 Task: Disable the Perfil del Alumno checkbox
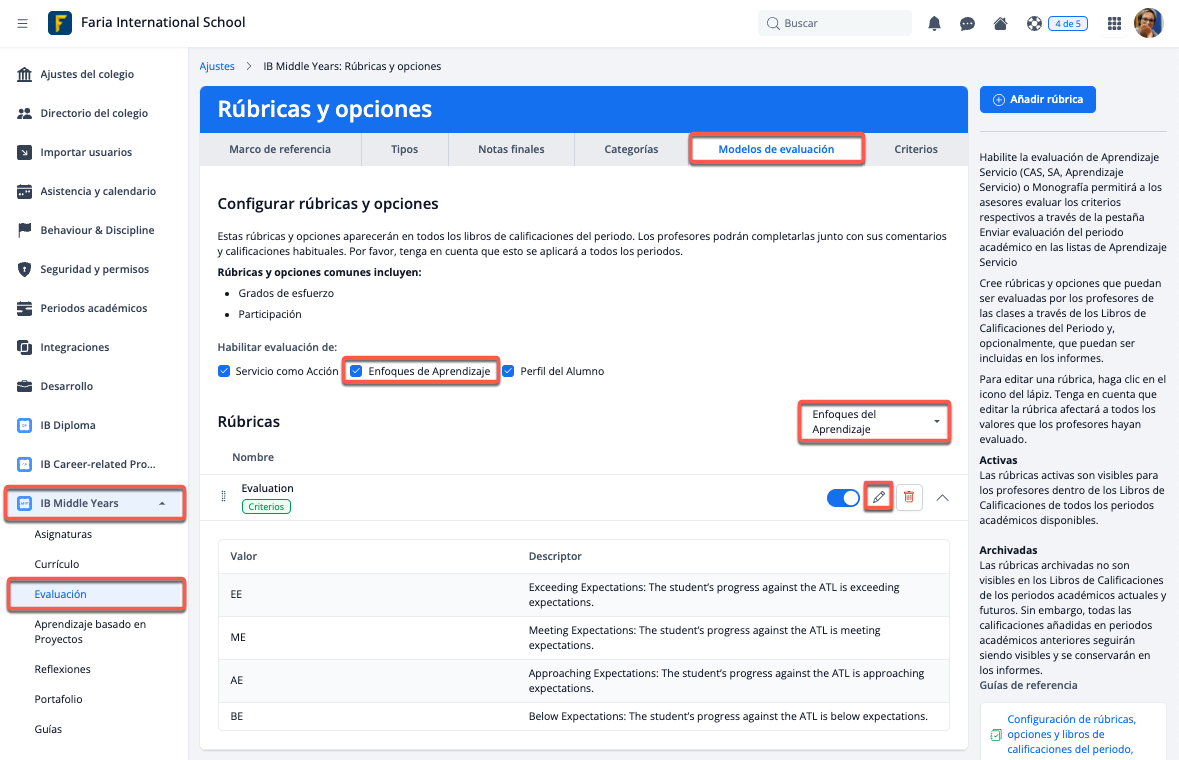point(508,371)
